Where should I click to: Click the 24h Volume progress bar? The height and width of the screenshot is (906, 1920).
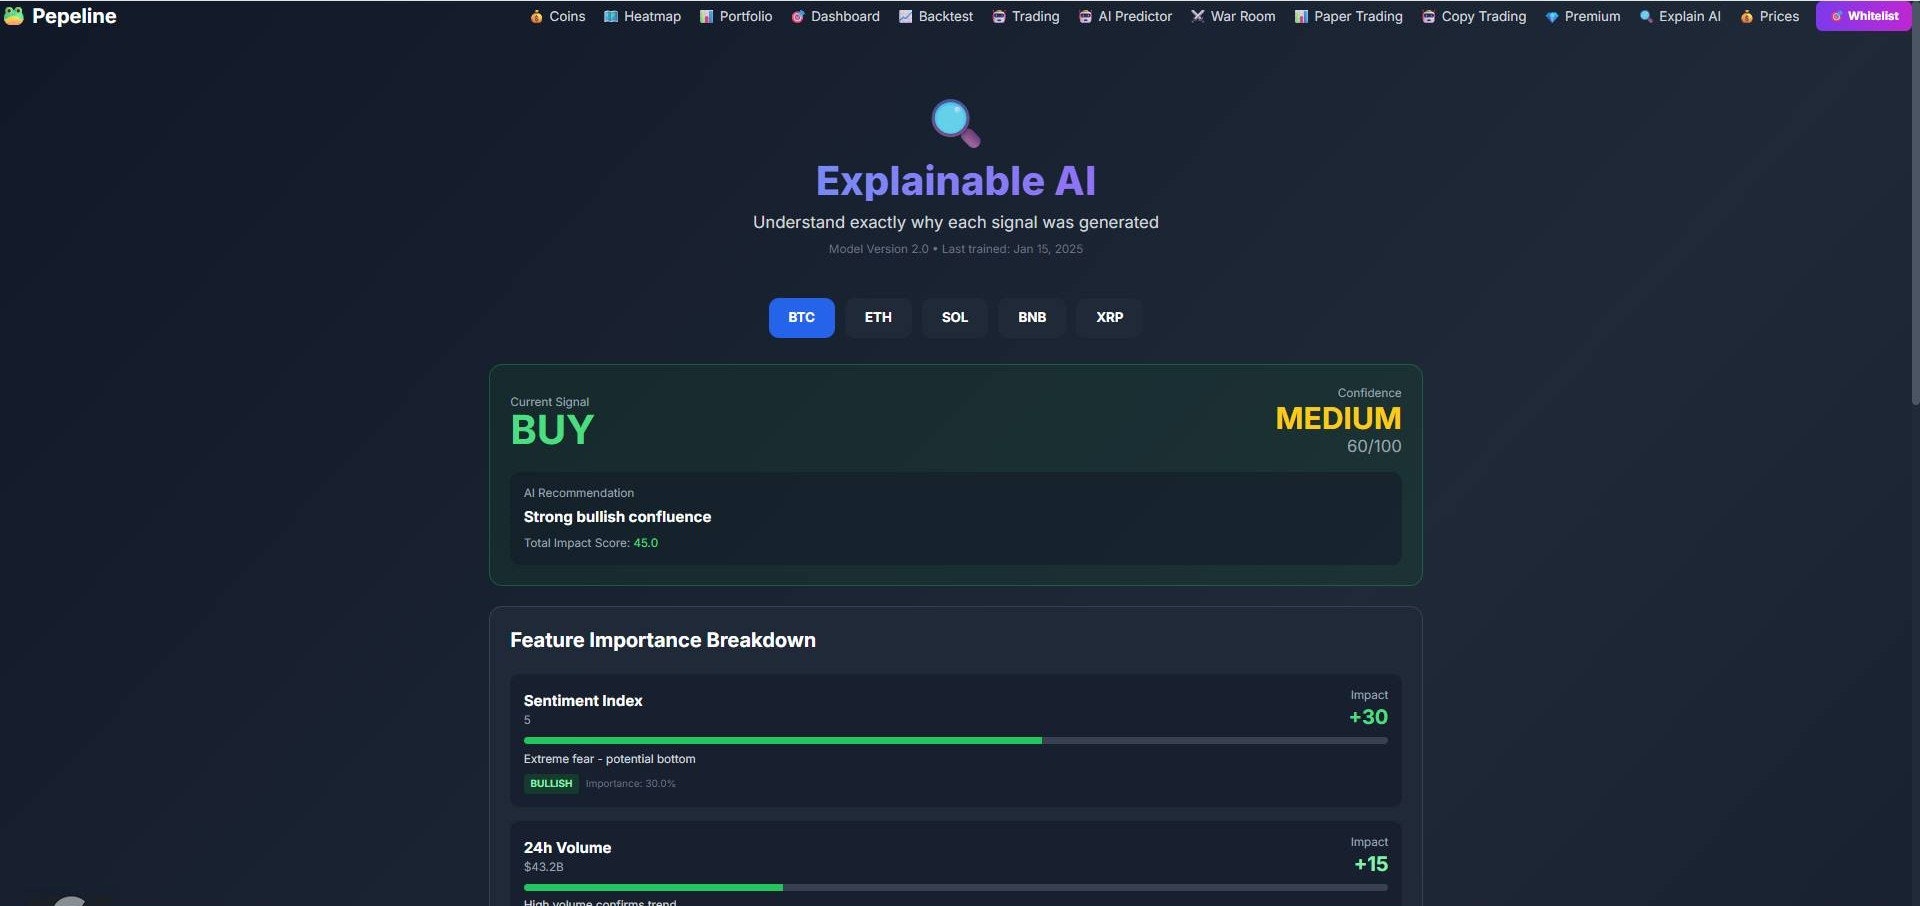click(955, 888)
